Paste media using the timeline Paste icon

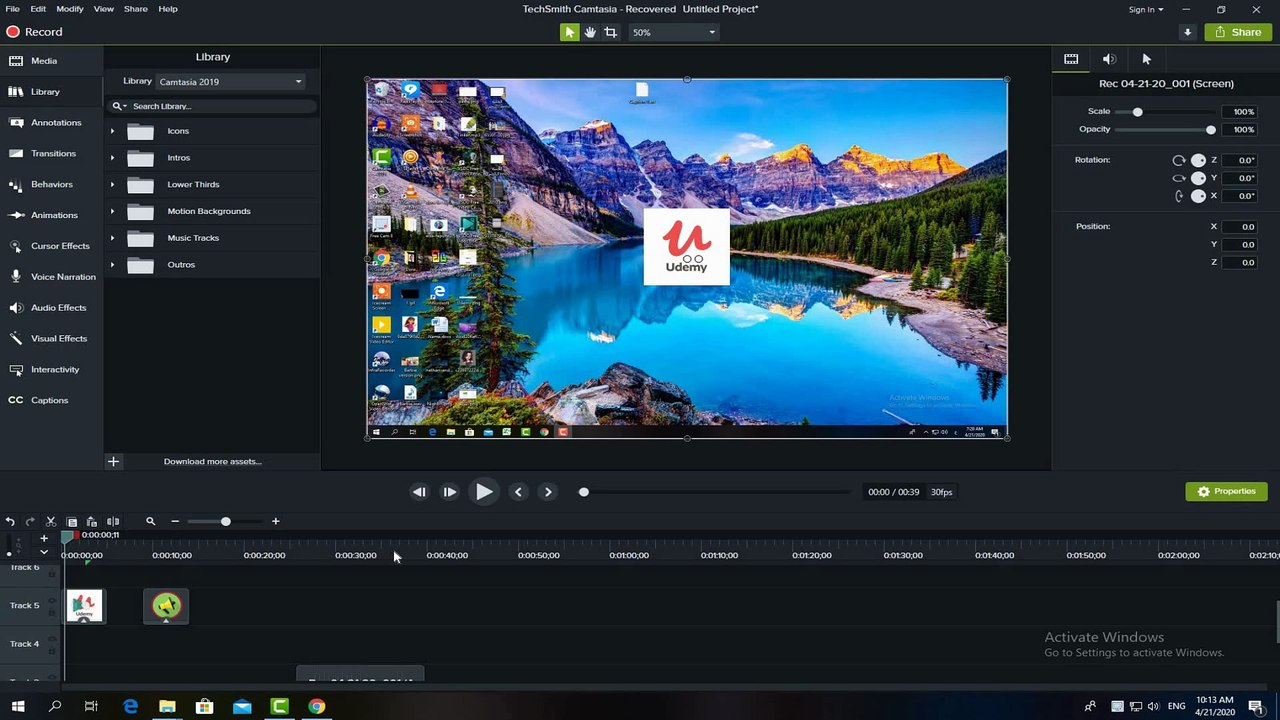[x=92, y=521]
